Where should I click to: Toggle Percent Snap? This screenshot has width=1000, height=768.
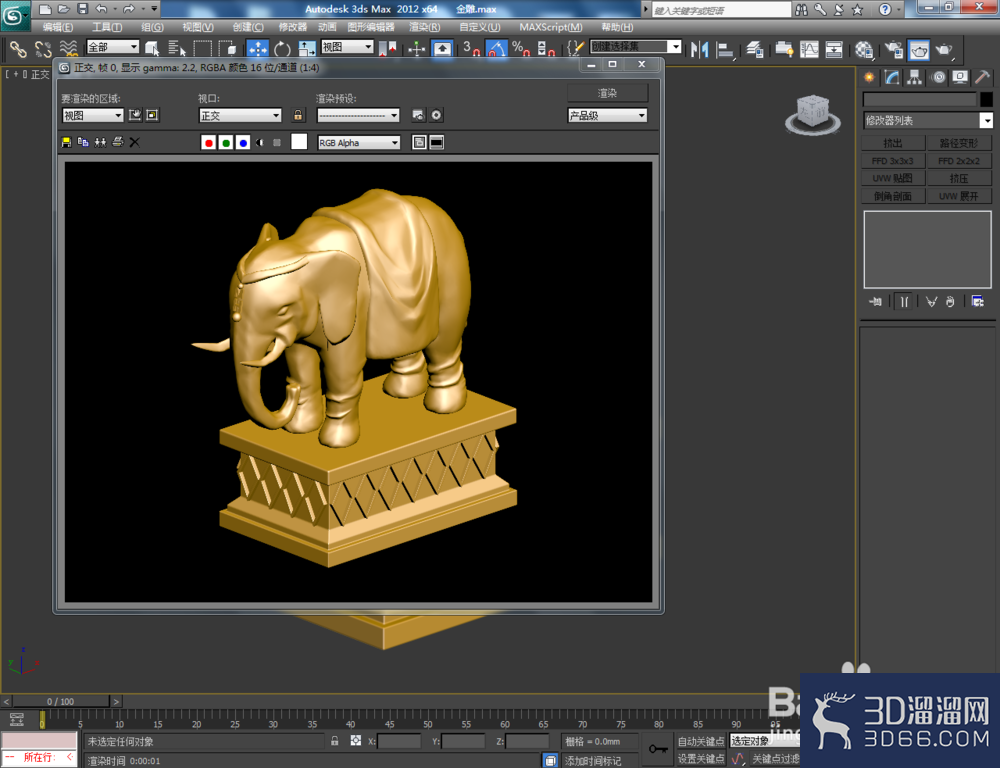[x=521, y=48]
